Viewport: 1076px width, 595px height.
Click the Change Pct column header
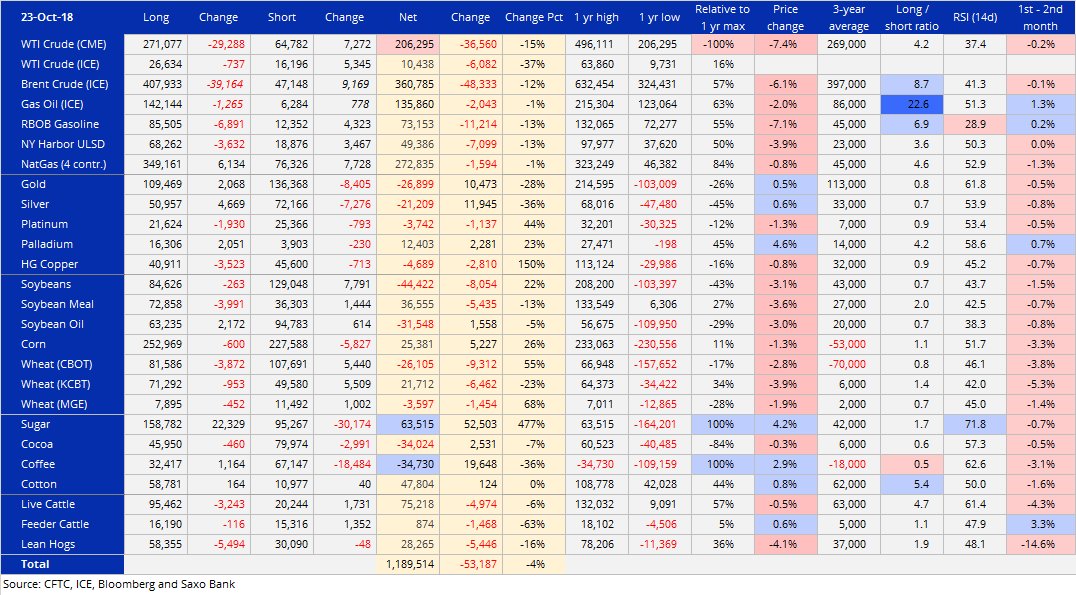click(x=534, y=17)
